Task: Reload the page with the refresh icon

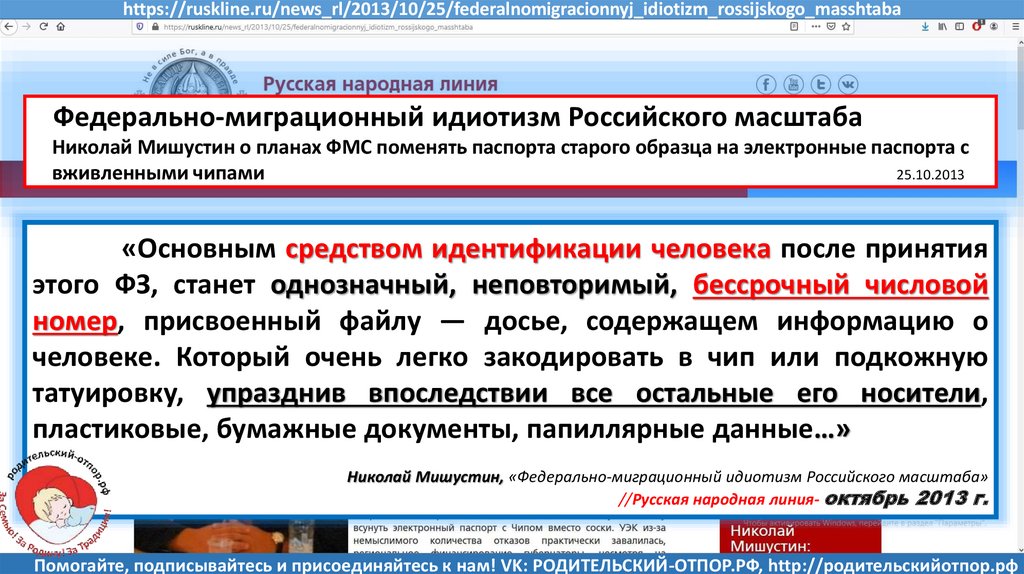Action: click(44, 27)
